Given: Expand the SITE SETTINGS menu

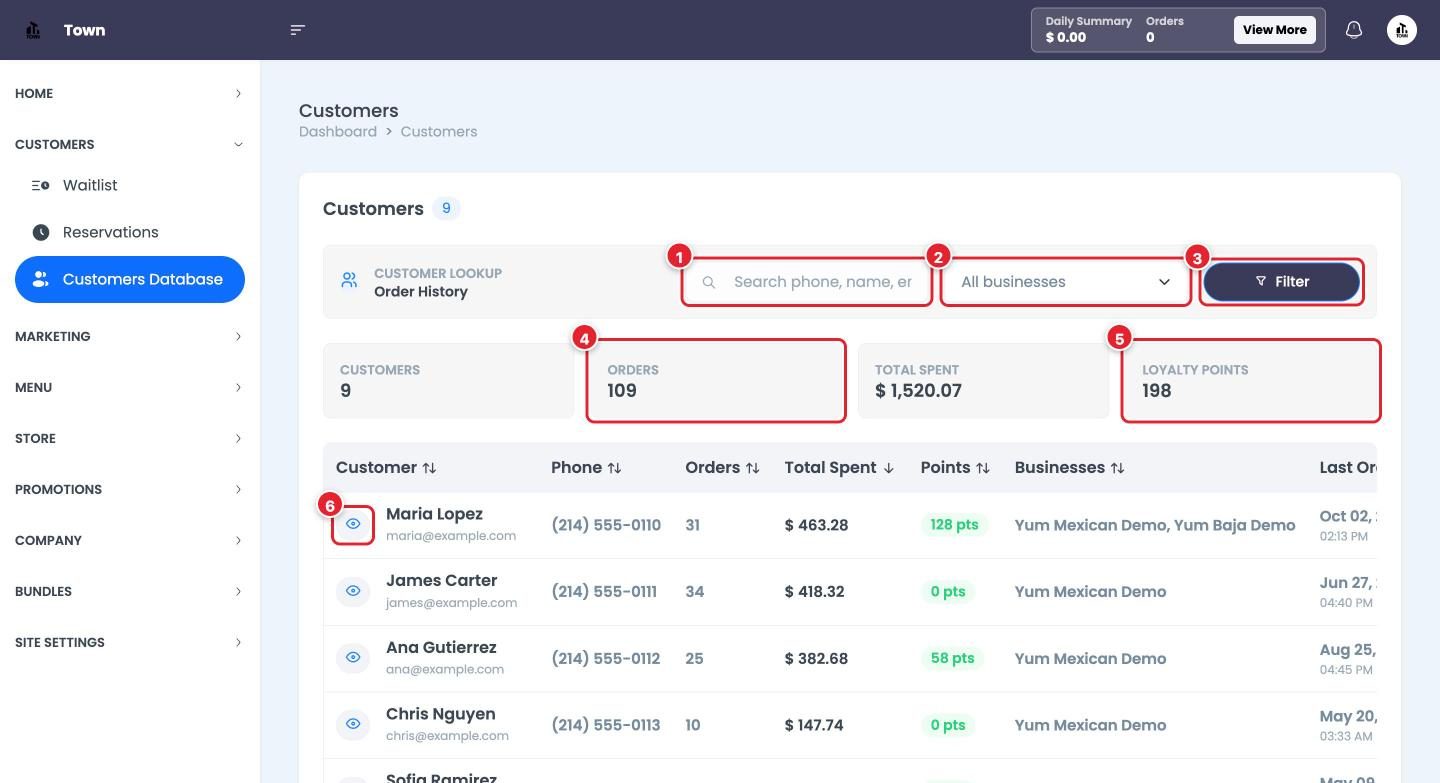Looking at the screenshot, I should tap(130, 642).
